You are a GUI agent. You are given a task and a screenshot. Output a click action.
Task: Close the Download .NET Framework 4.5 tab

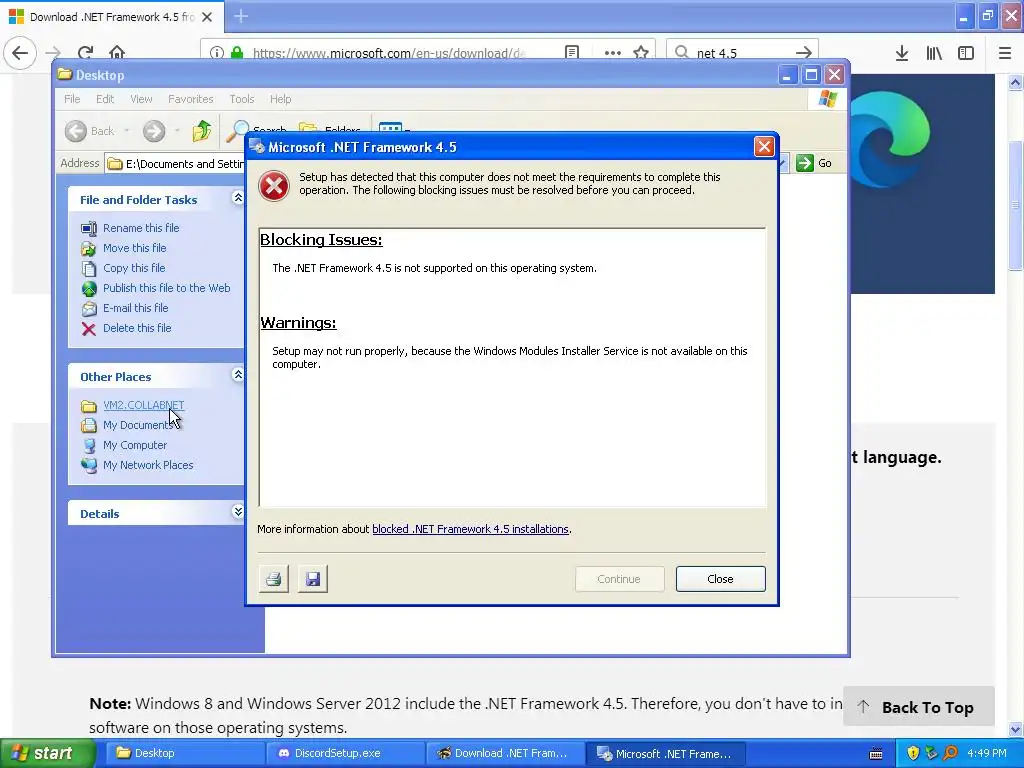click(x=207, y=17)
